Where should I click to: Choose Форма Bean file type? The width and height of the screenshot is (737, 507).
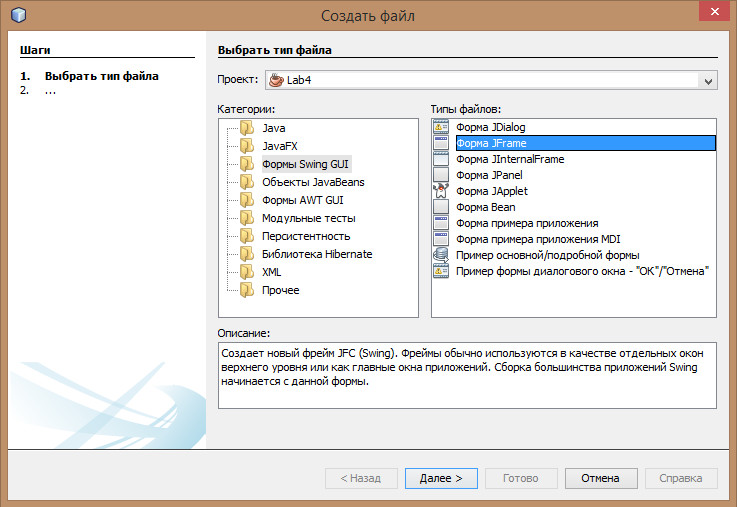[x=486, y=207]
